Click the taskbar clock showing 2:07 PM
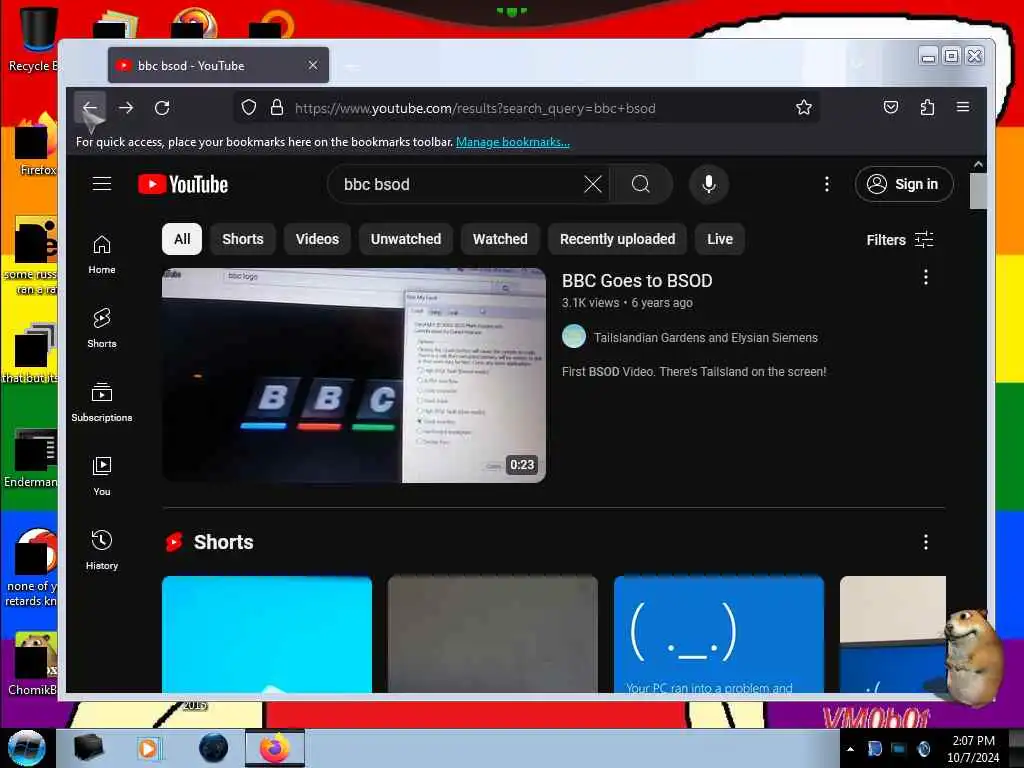The width and height of the screenshot is (1024, 768). pyautogui.click(x=973, y=749)
